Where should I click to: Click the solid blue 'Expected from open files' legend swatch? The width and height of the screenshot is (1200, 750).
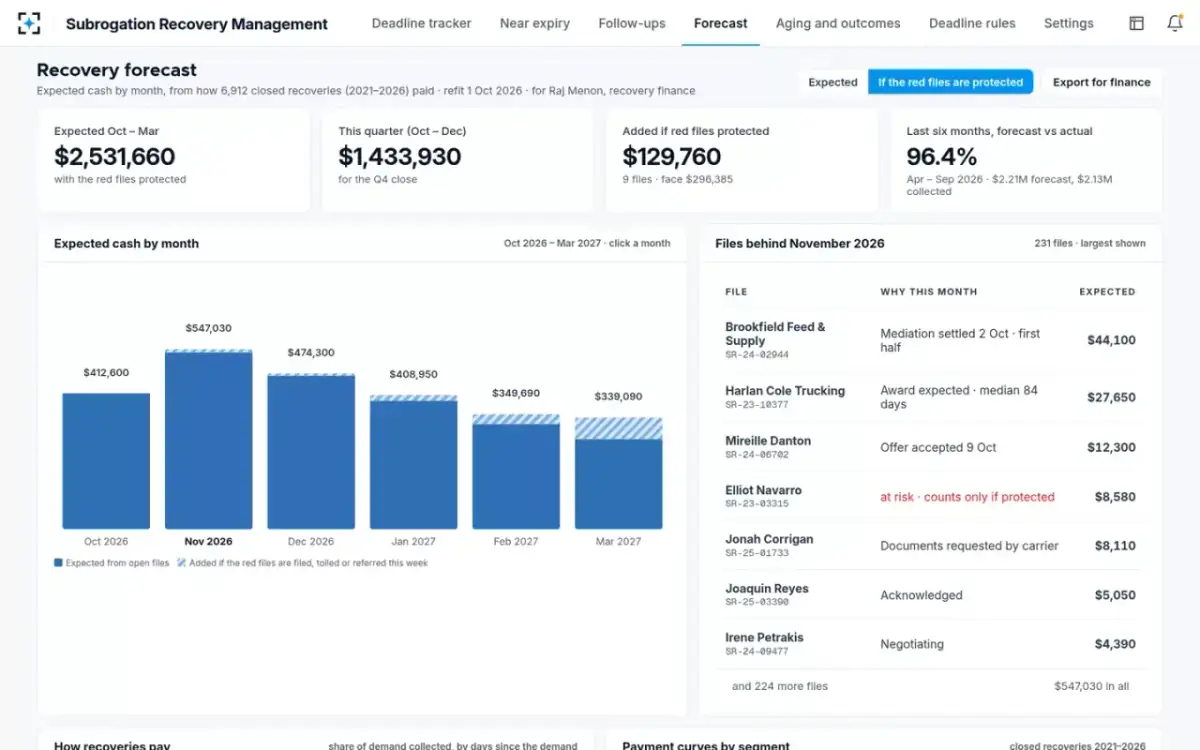coord(58,563)
